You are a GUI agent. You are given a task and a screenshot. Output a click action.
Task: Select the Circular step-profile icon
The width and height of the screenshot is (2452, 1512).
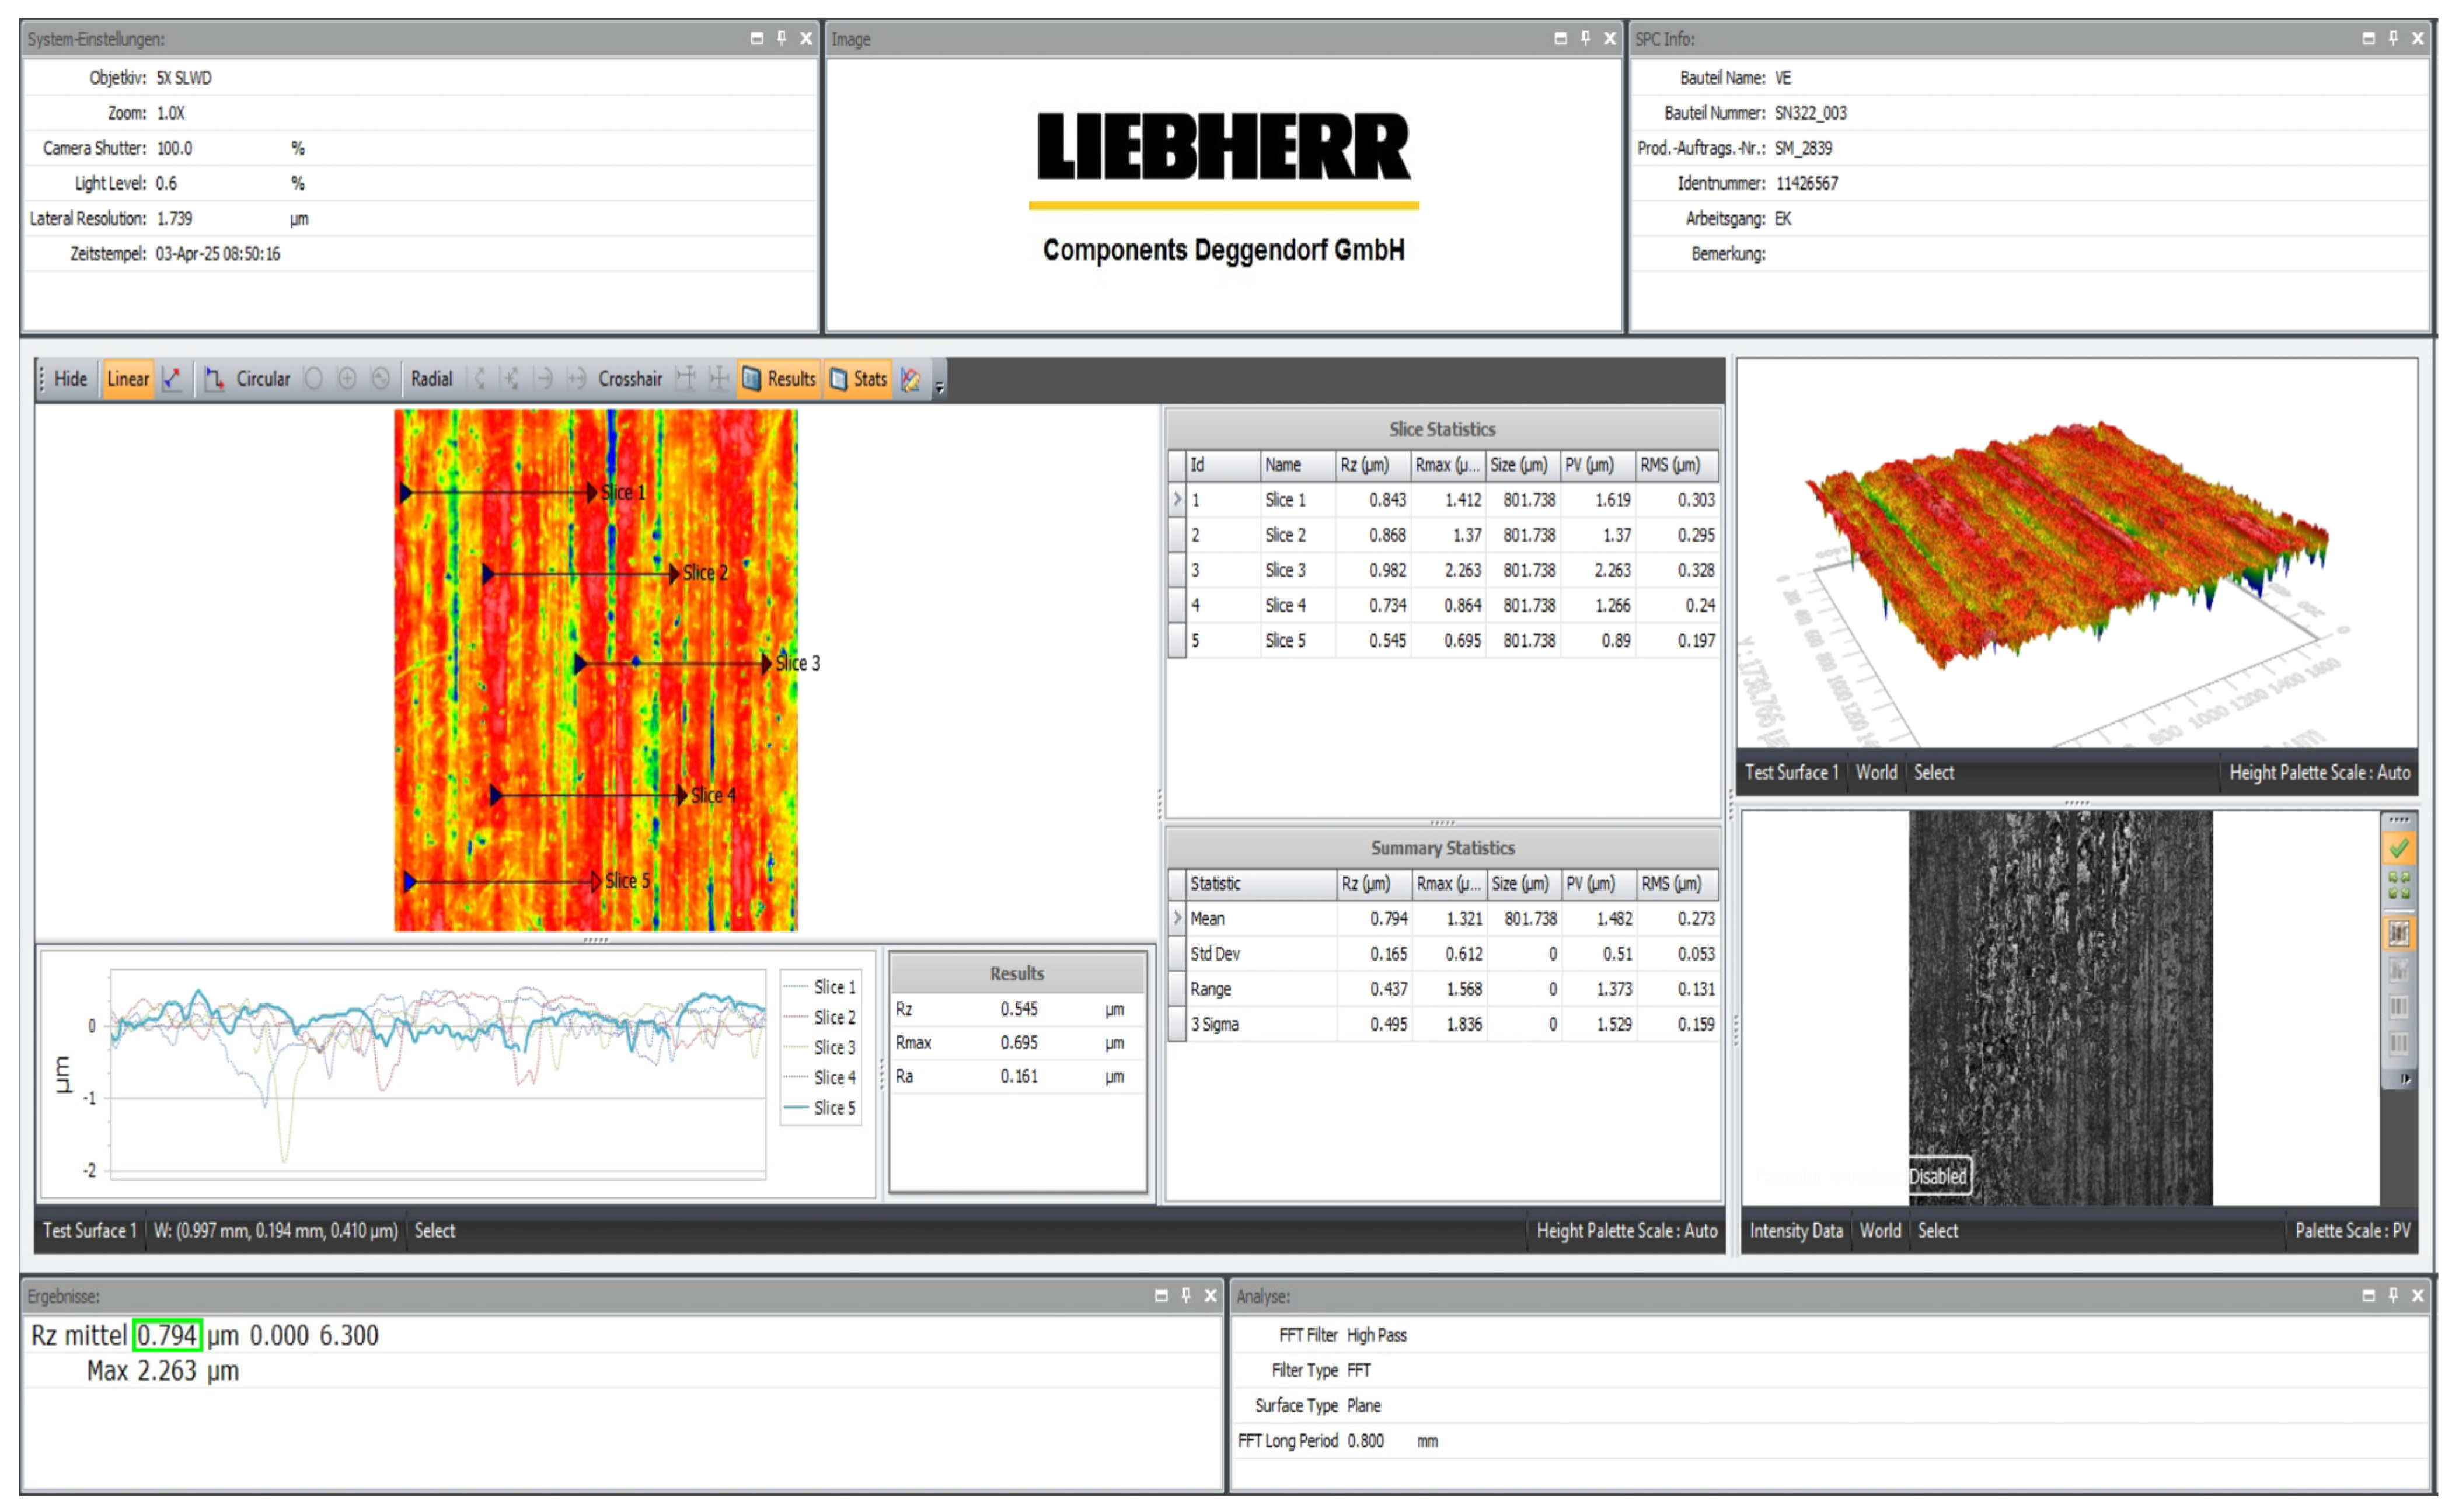[214, 380]
